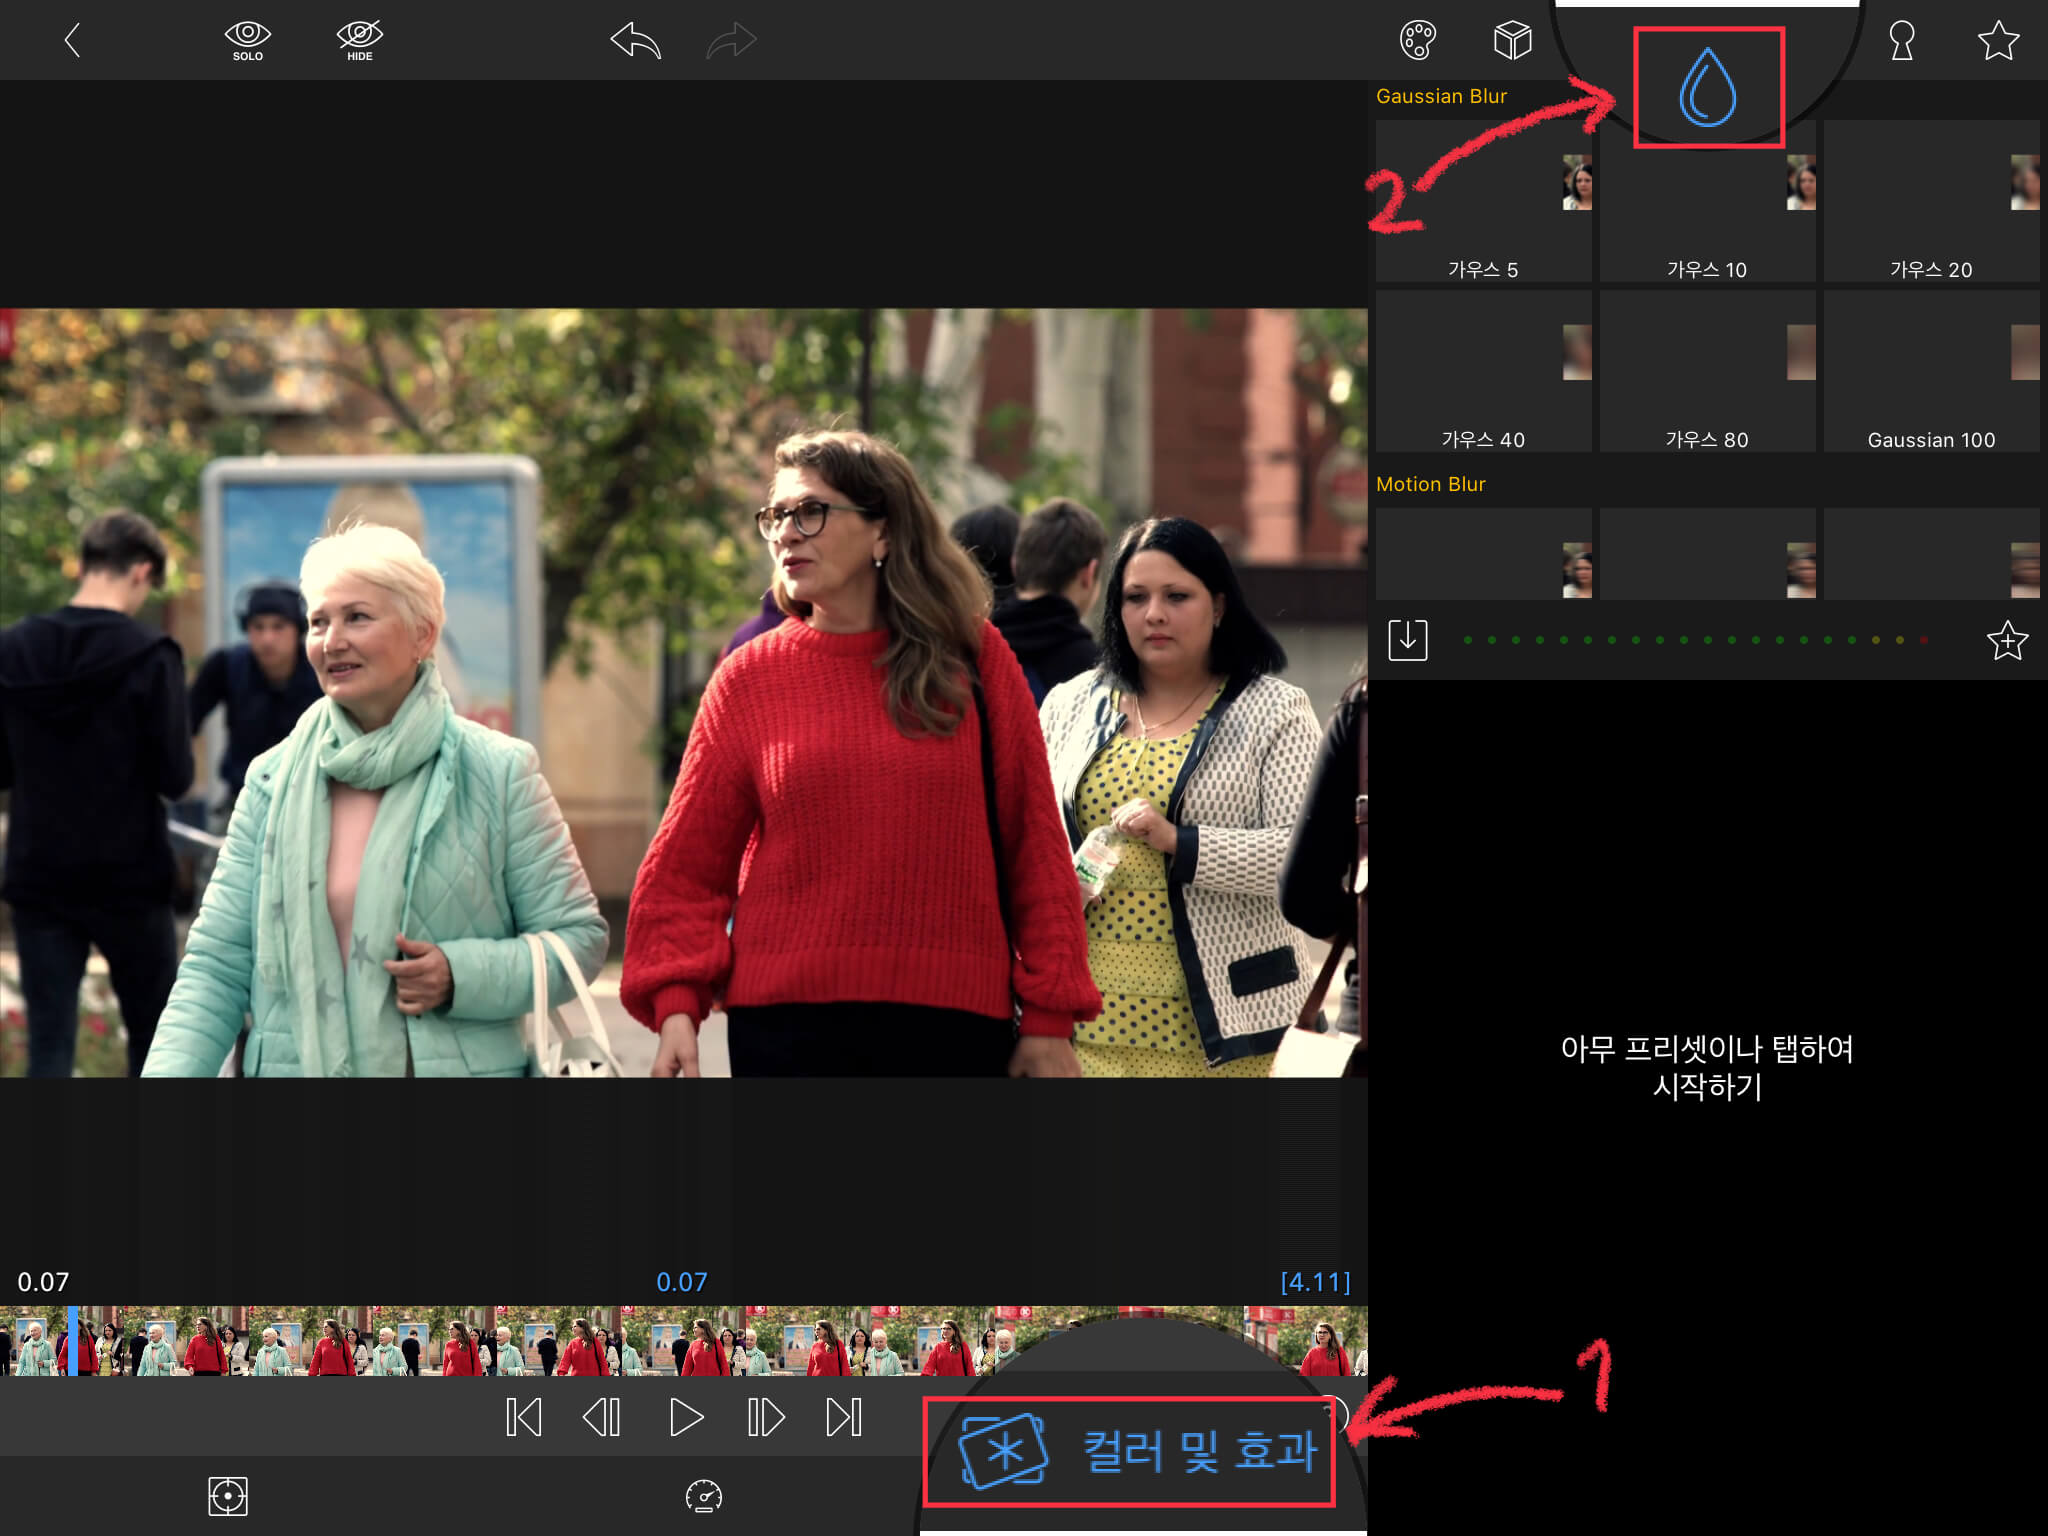This screenshot has width=2048, height=1536.
Task: Step forward one frame
Action: [x=766, y=1417]
